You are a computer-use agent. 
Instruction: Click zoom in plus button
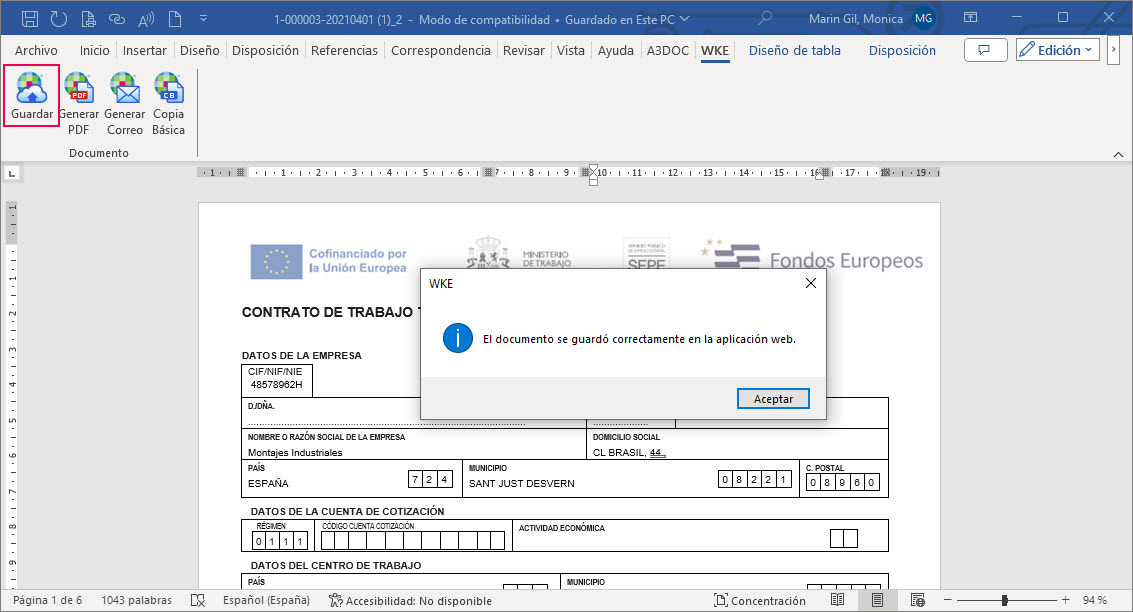click(1066, 600)
